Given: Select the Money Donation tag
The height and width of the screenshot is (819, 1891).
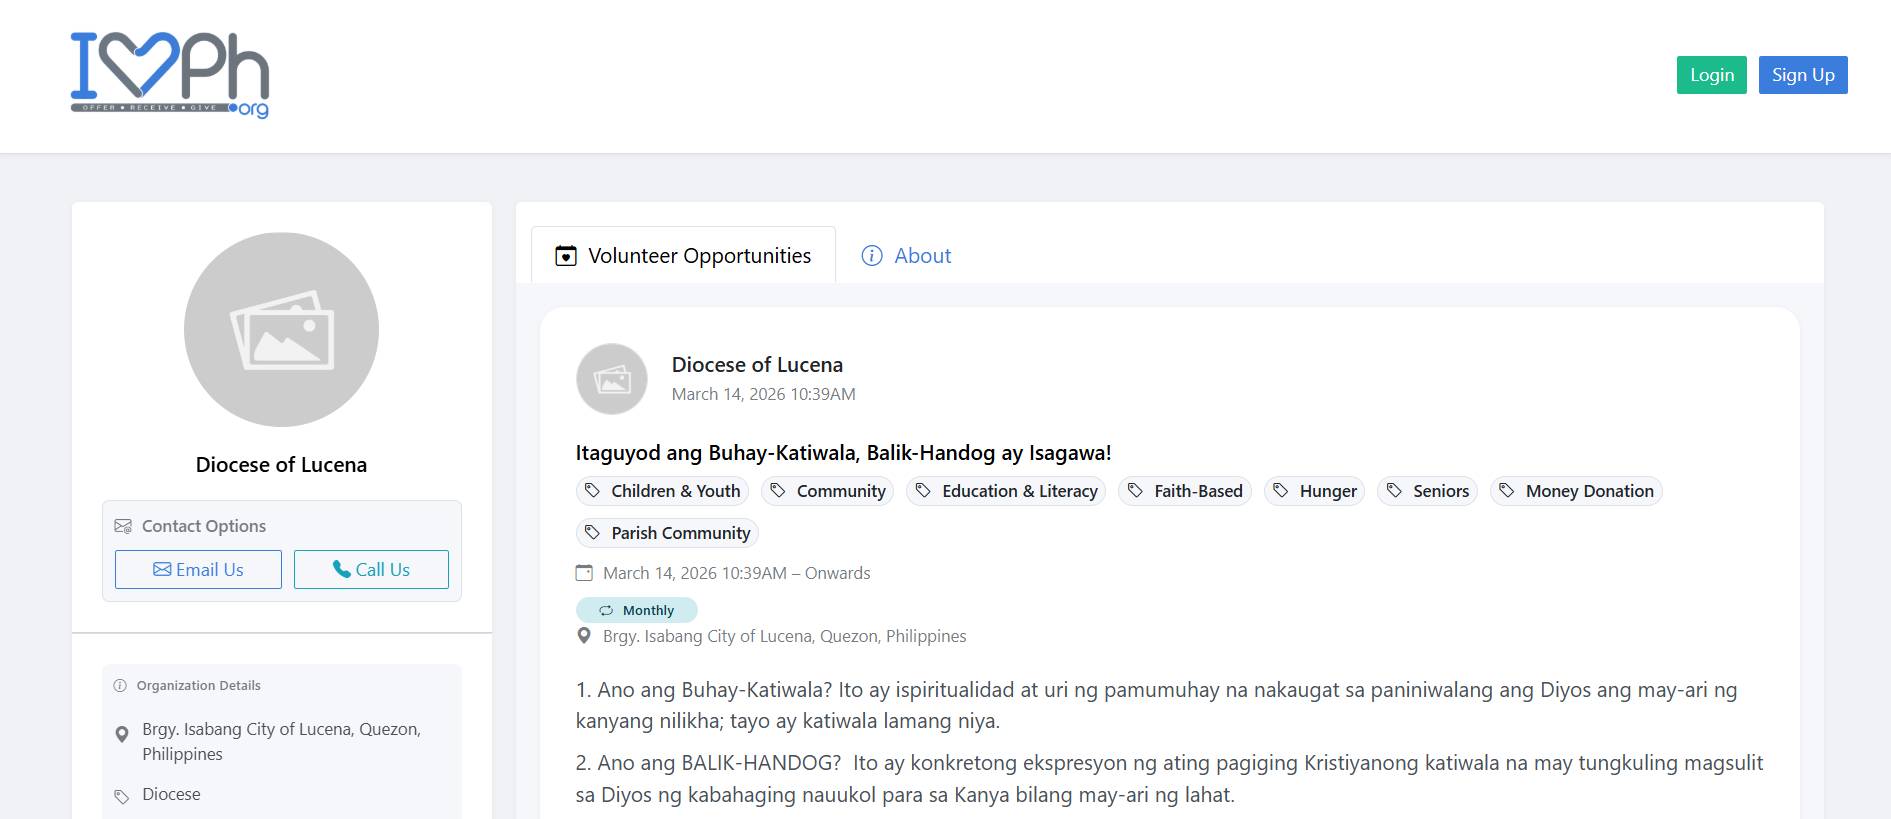Looking at the screenshot, I should tap(1576, 491).
